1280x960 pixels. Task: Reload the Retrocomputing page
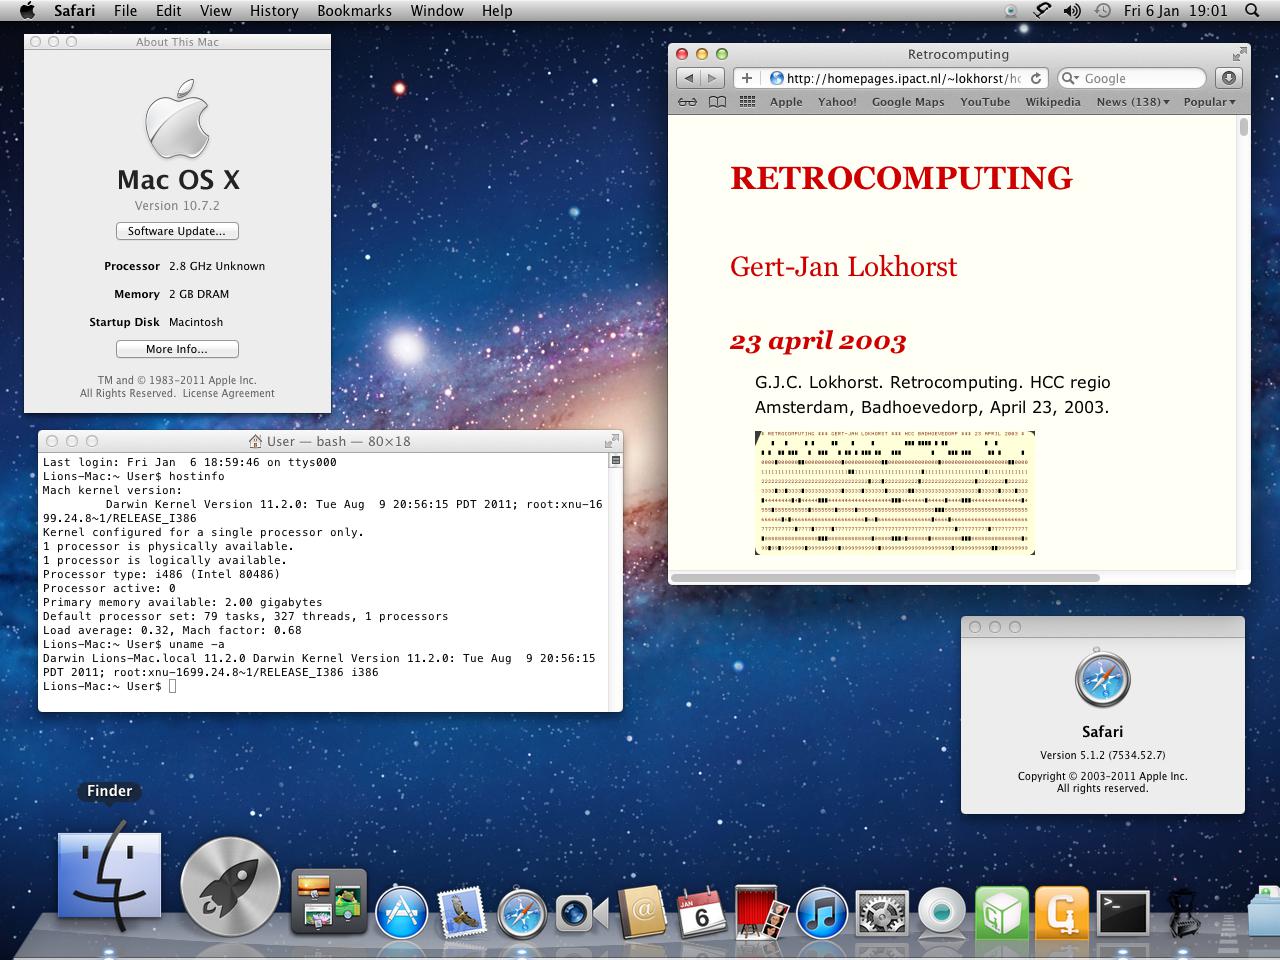(1036, 78)
